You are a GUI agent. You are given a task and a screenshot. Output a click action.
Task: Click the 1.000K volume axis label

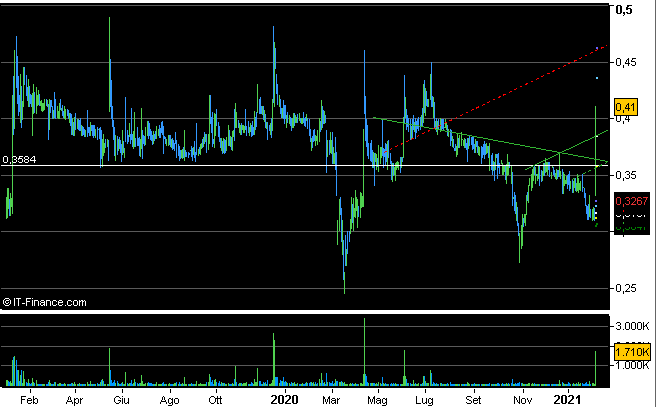point(632,367)
